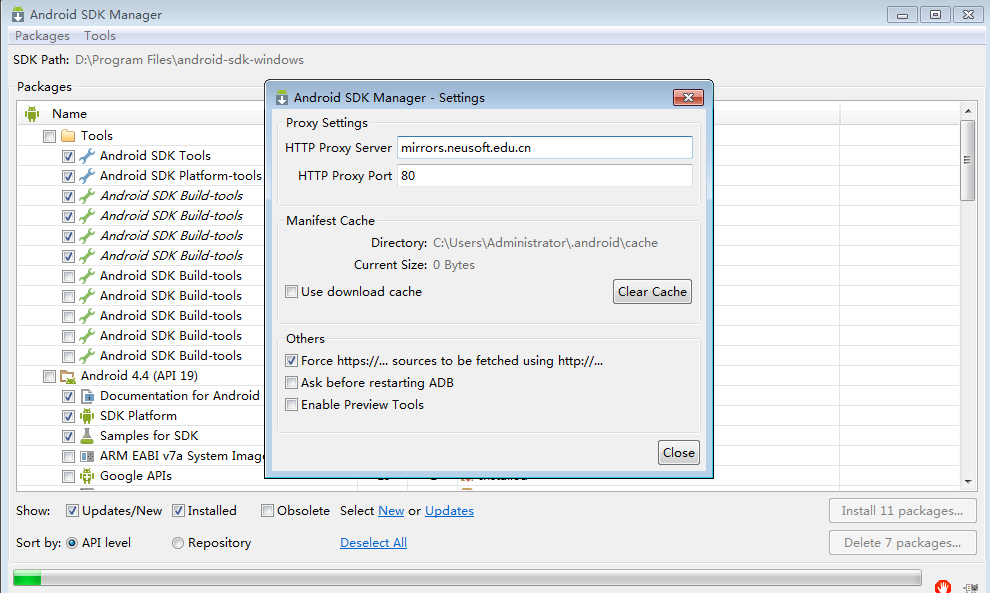Screen dimensions: 990x593
Task: Select the Android SDK Platform-tools row label
Action: tap(181, 176)
